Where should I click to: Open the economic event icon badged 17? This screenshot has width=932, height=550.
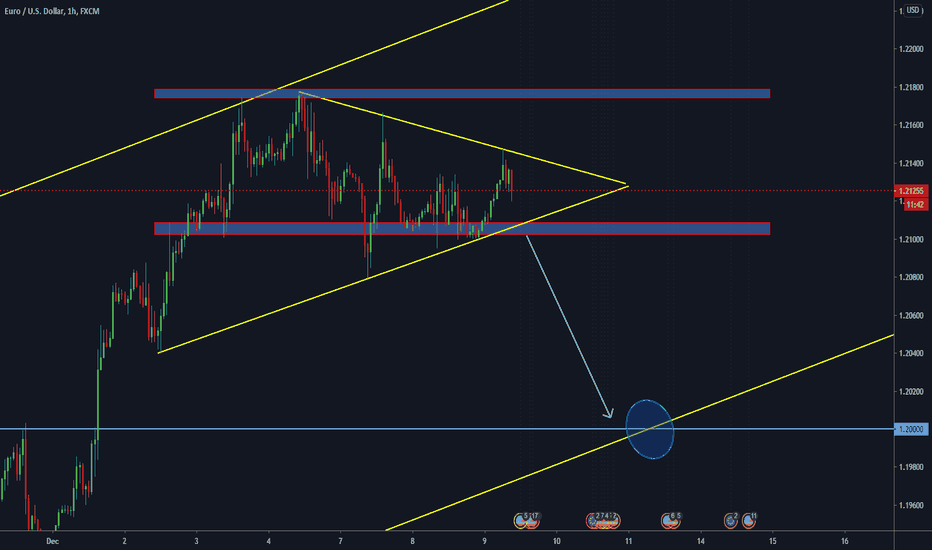point(531,521)
